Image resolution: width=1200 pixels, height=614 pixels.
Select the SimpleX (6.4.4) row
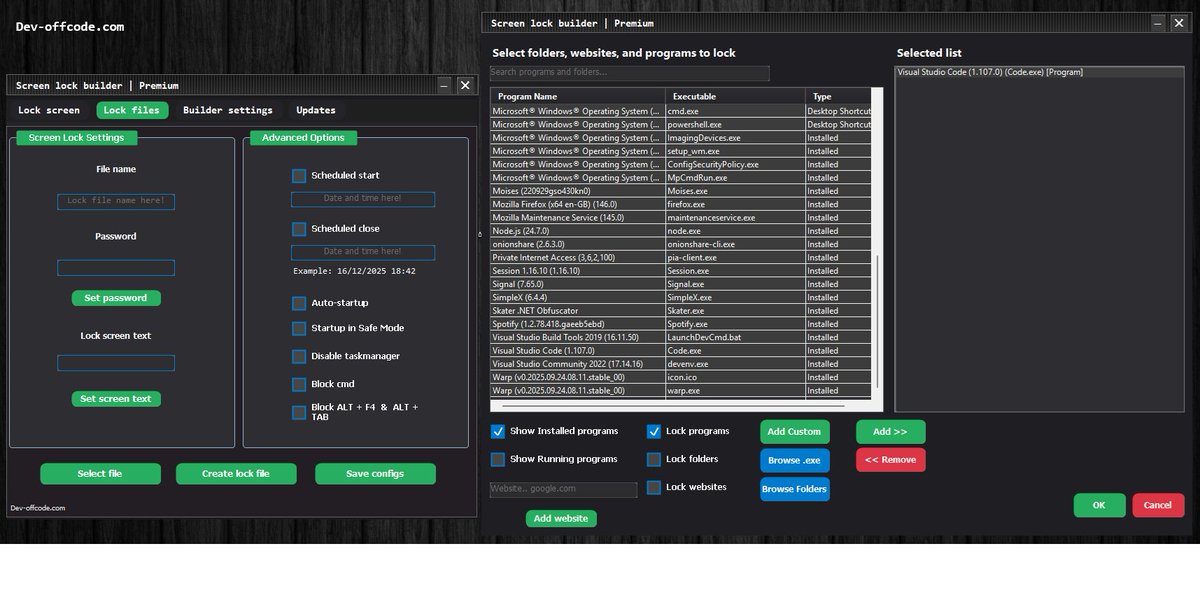click(681, 297)
